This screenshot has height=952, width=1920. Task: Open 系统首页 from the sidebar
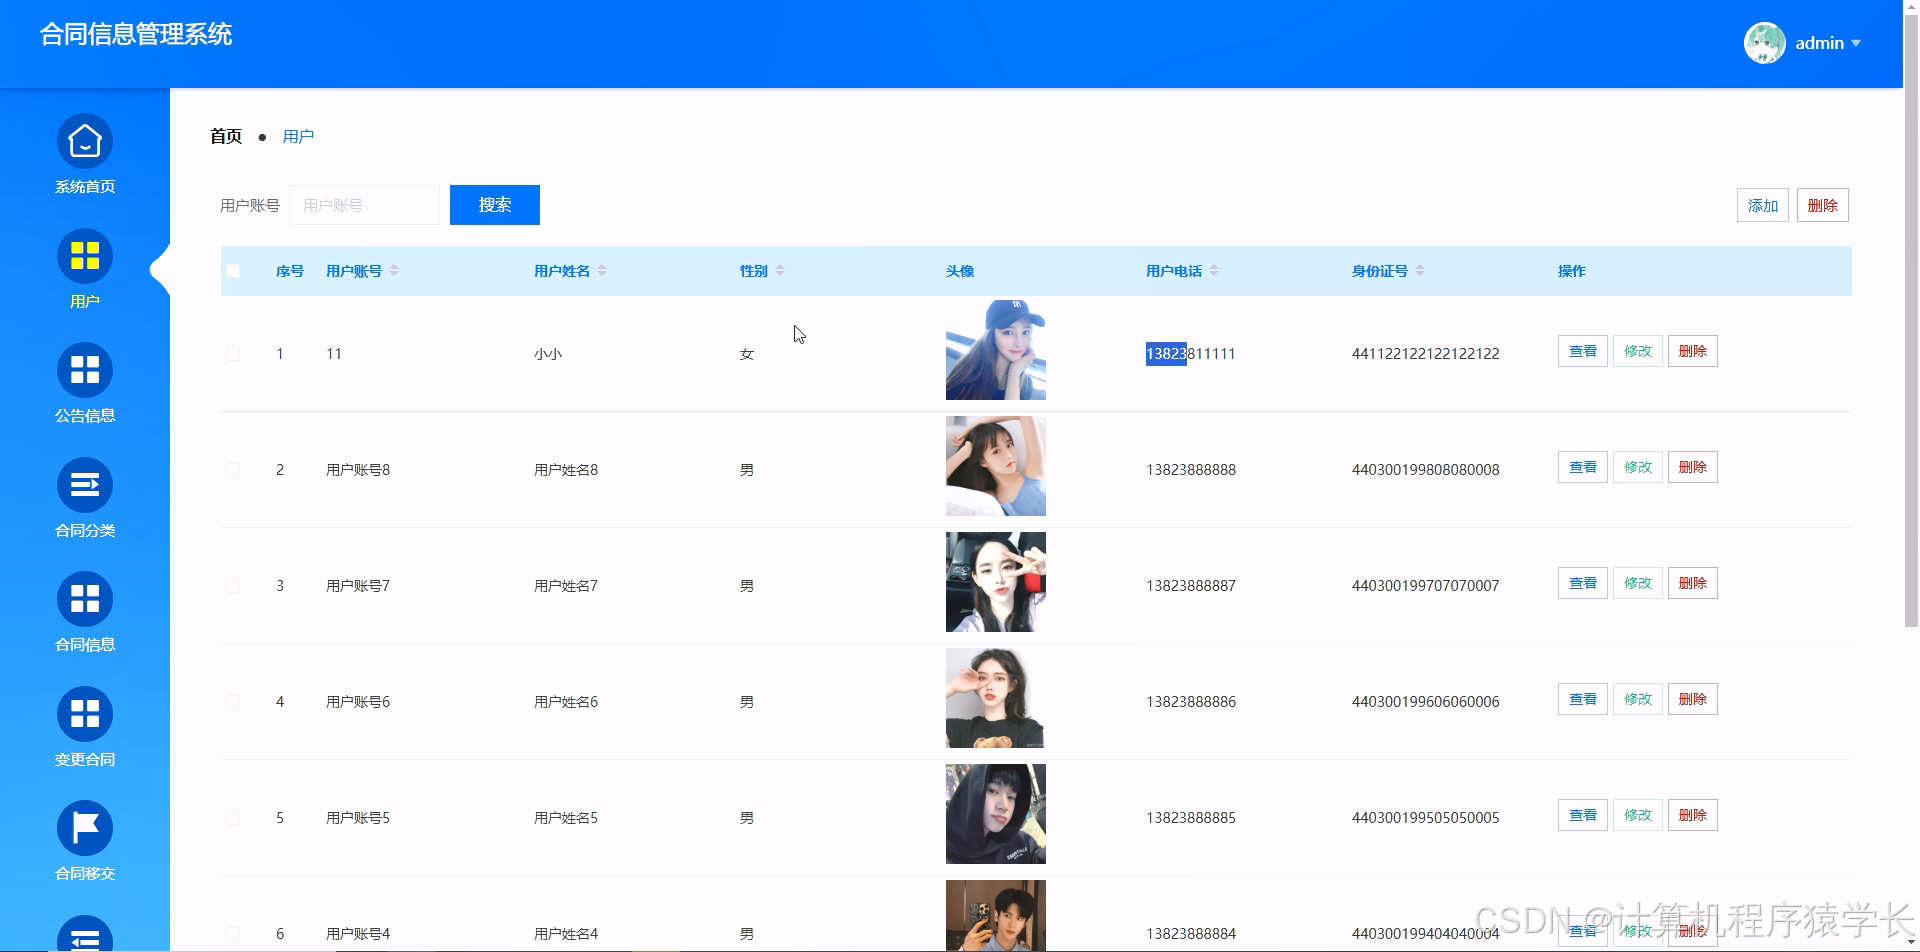point(84,152)
